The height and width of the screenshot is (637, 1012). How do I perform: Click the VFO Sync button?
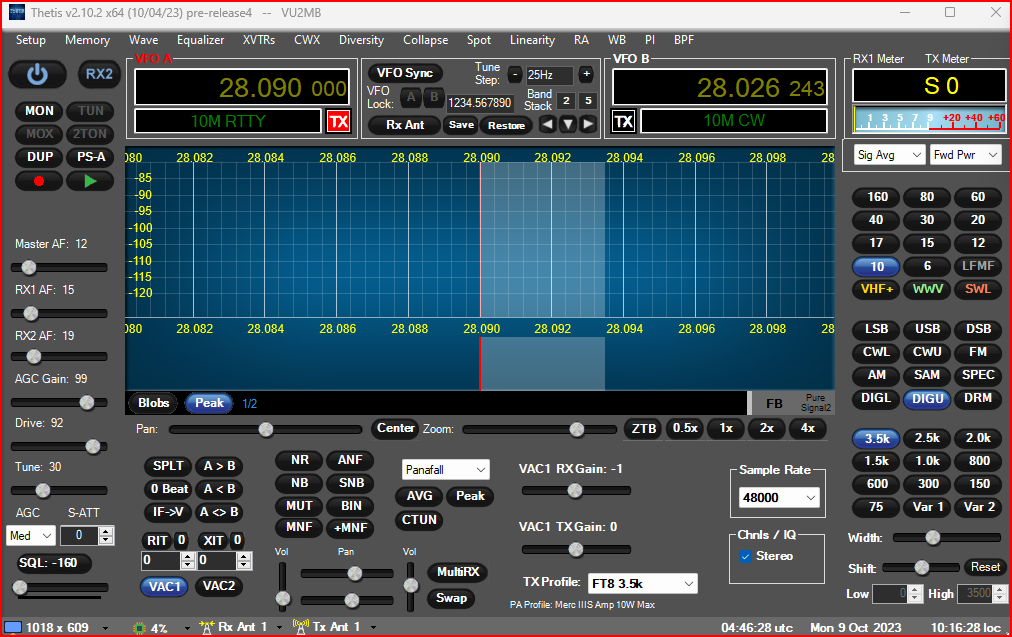[405, 73]
